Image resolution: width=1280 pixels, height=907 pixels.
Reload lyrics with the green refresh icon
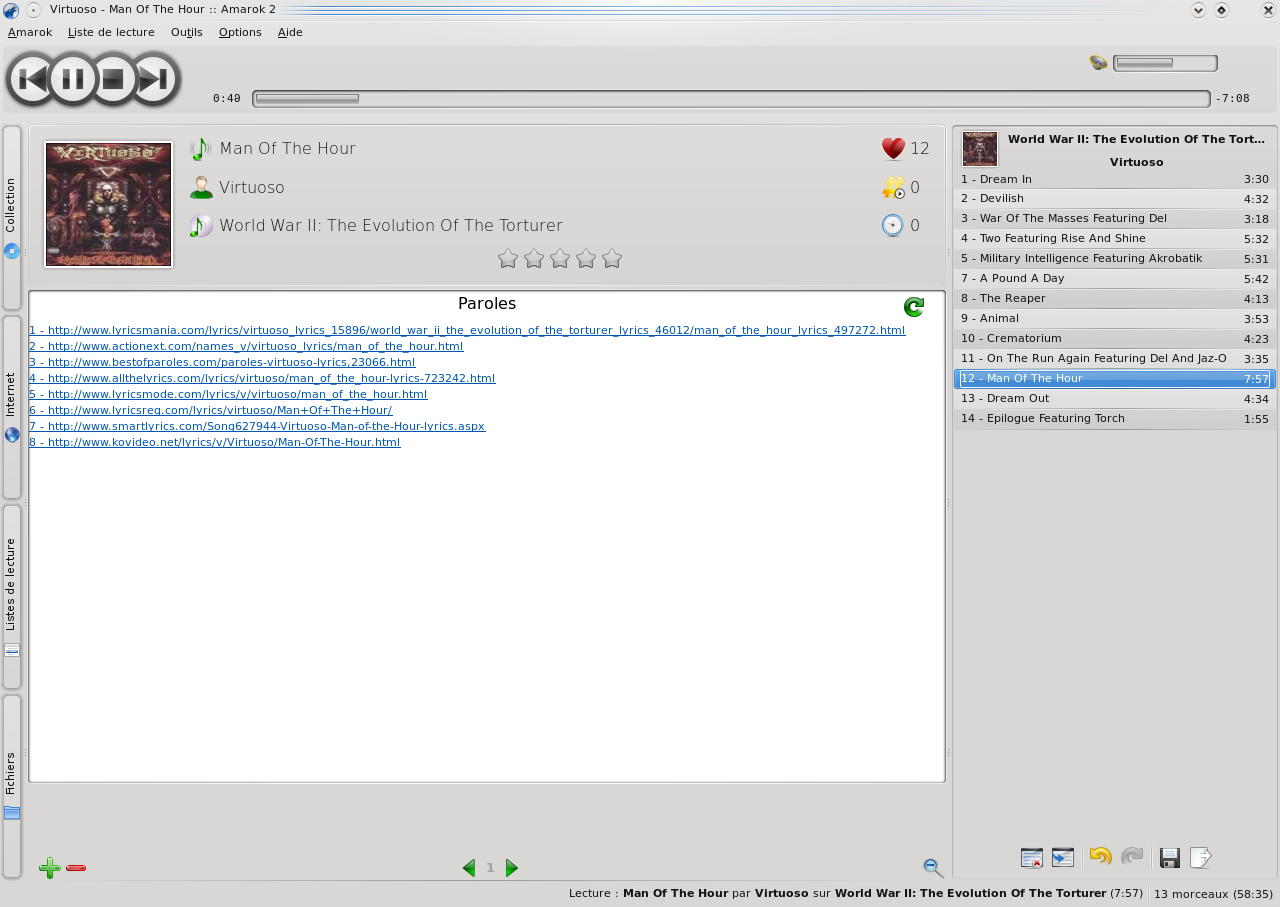[913, 307]
